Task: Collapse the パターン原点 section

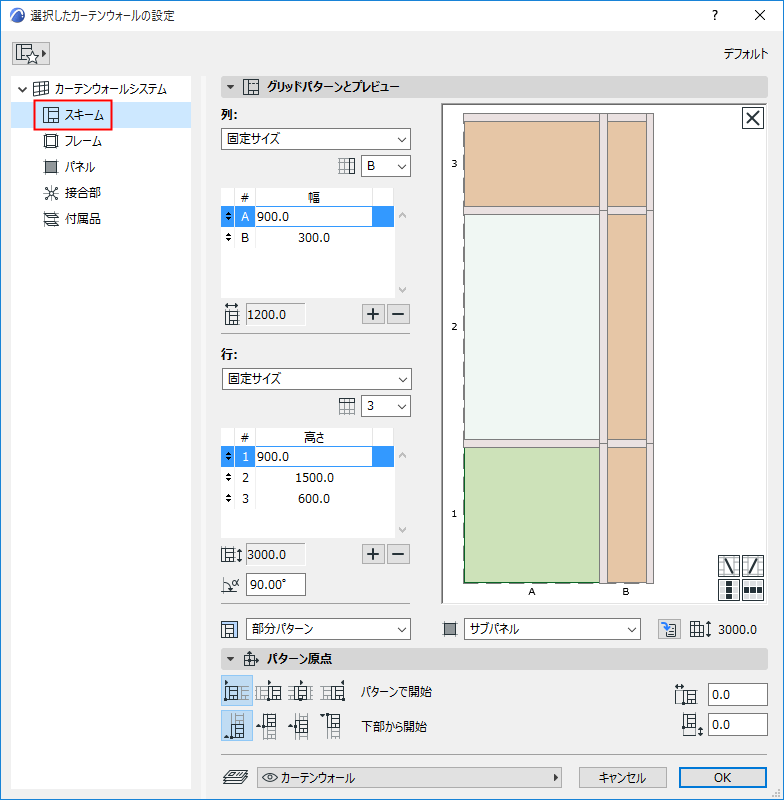Action: 231,659
